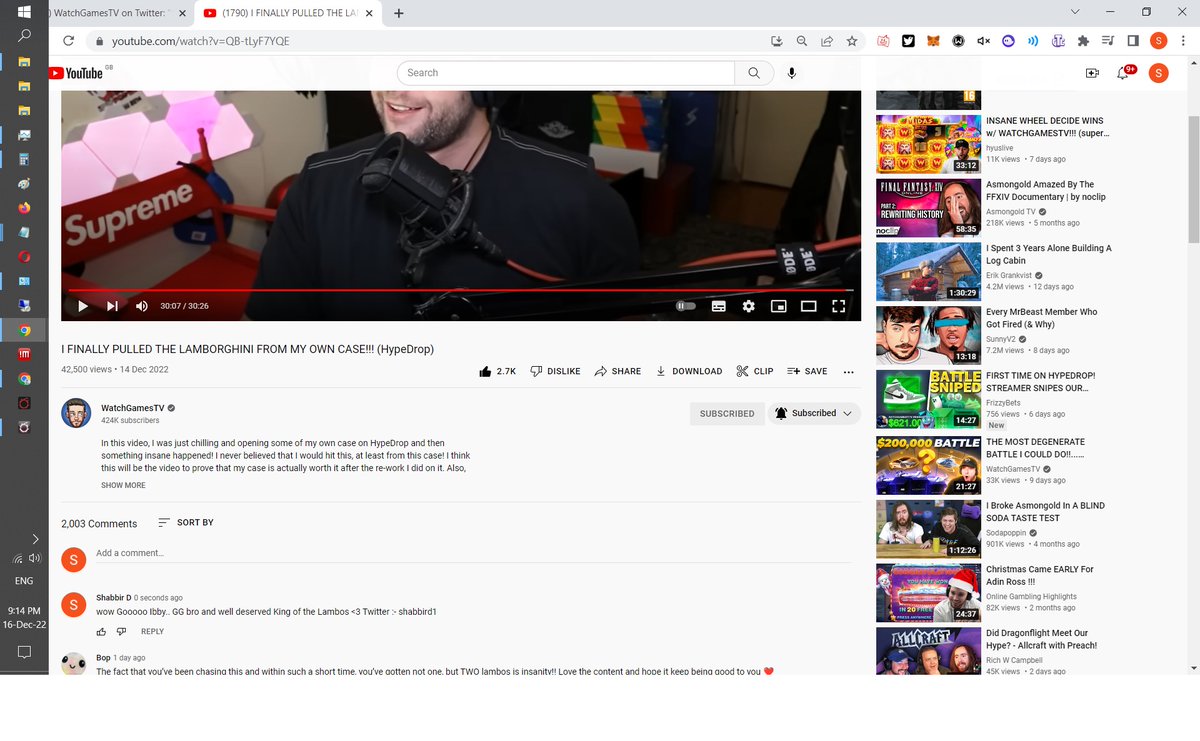Create a clip with the Clip button
The width and height of the screenshot is (1200, 741).
click(755, 371)
